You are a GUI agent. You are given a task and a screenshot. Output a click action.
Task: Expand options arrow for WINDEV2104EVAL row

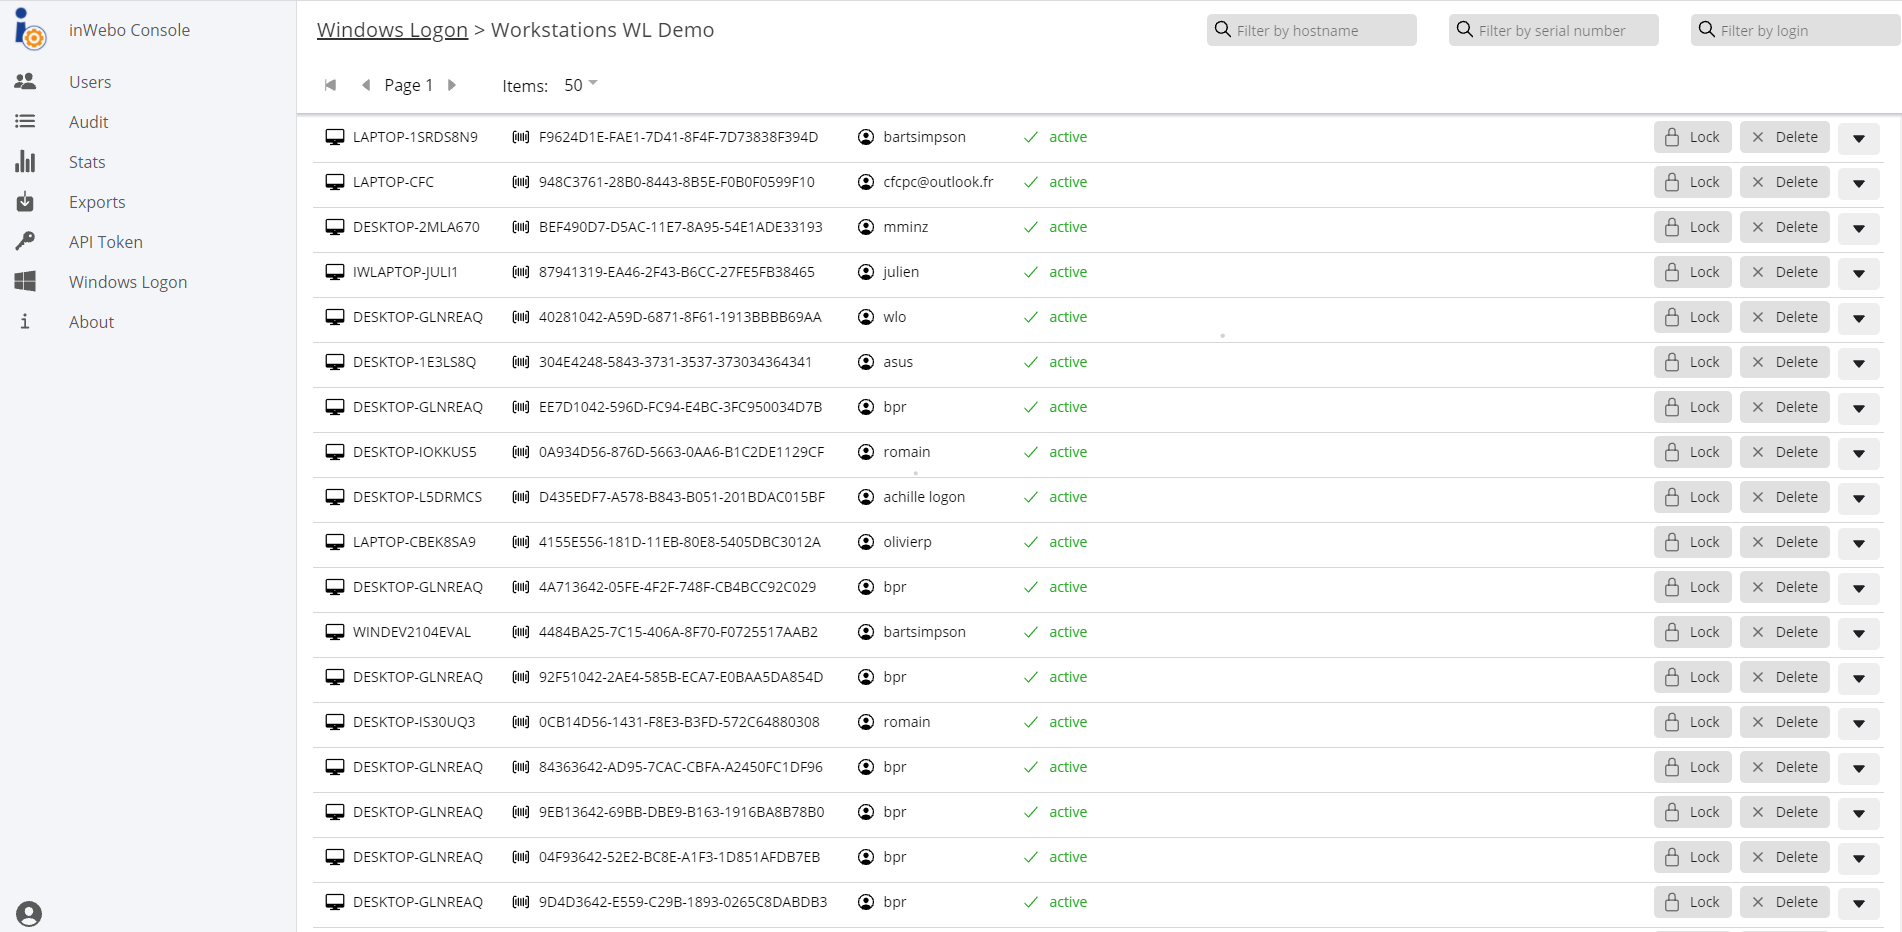1858,633
